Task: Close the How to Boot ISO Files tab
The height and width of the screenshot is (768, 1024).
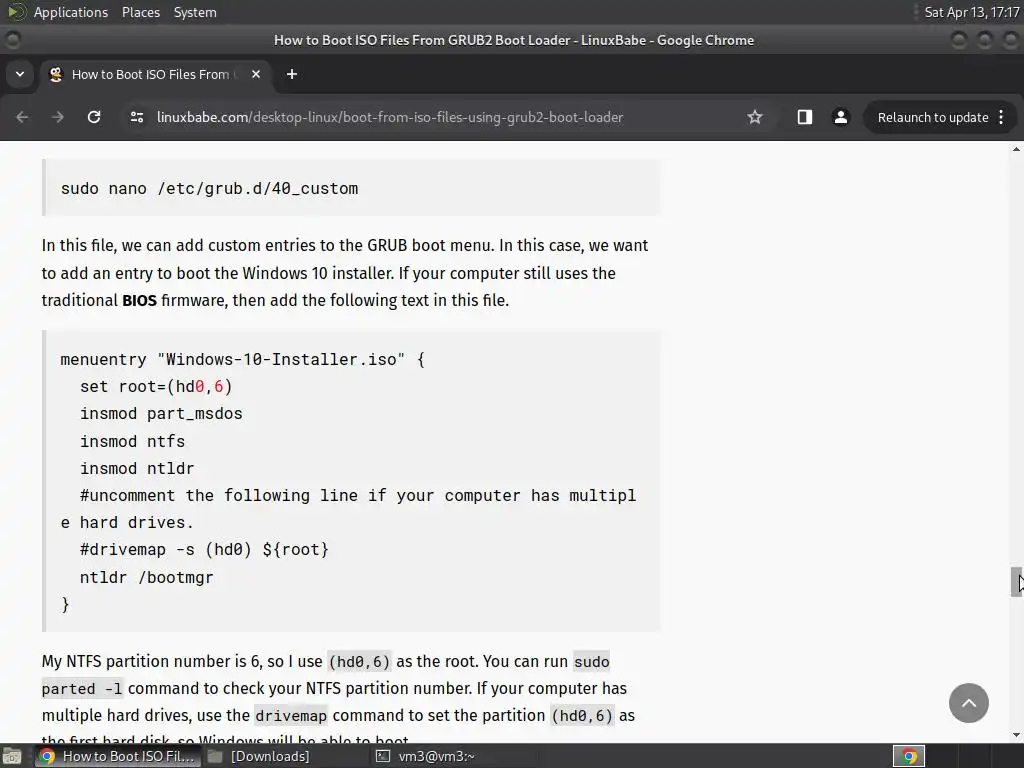Action: click(x=256, y=74)
